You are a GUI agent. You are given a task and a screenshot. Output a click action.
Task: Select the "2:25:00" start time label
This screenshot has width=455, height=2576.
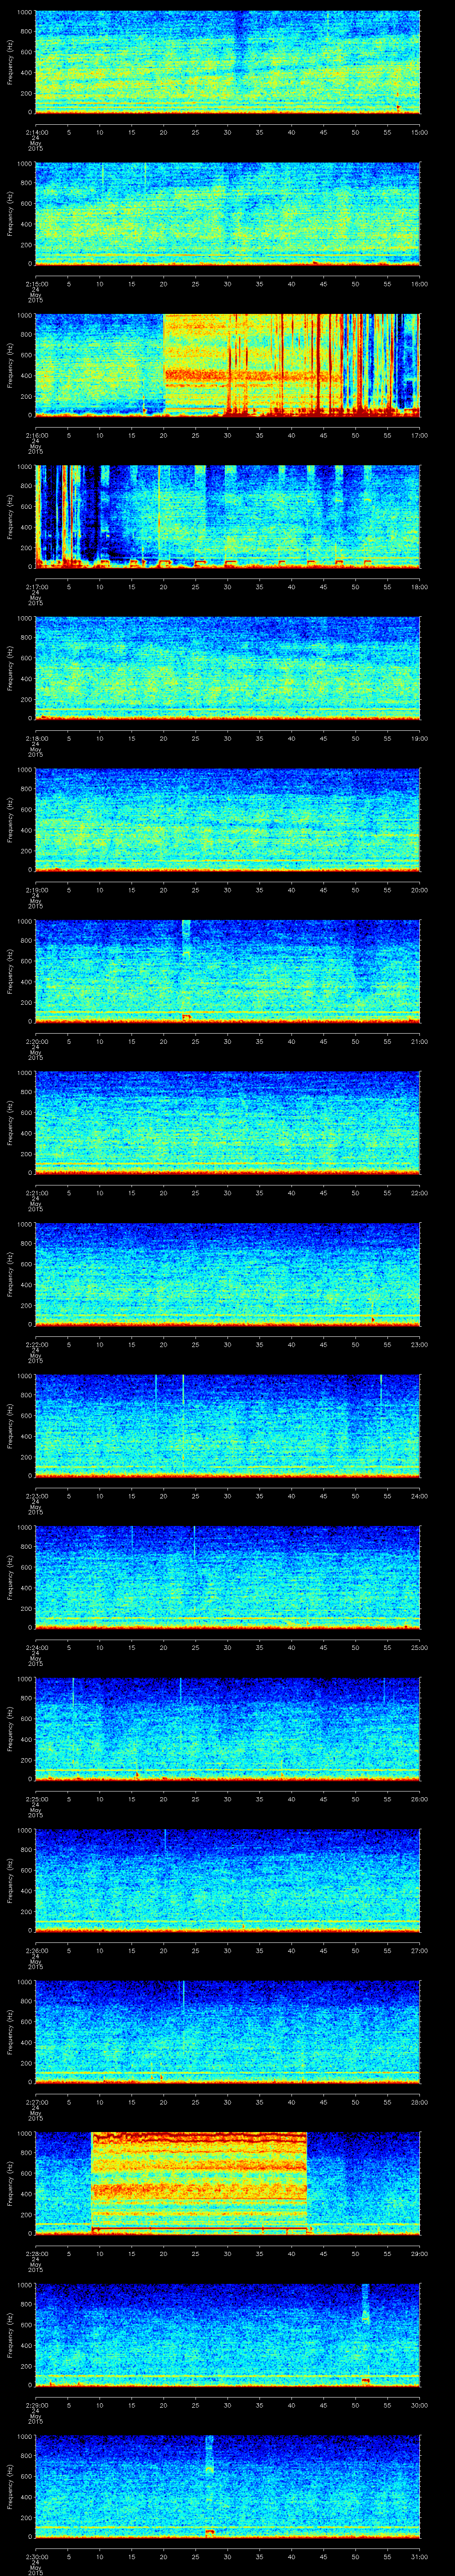(x=36, y=1799)
